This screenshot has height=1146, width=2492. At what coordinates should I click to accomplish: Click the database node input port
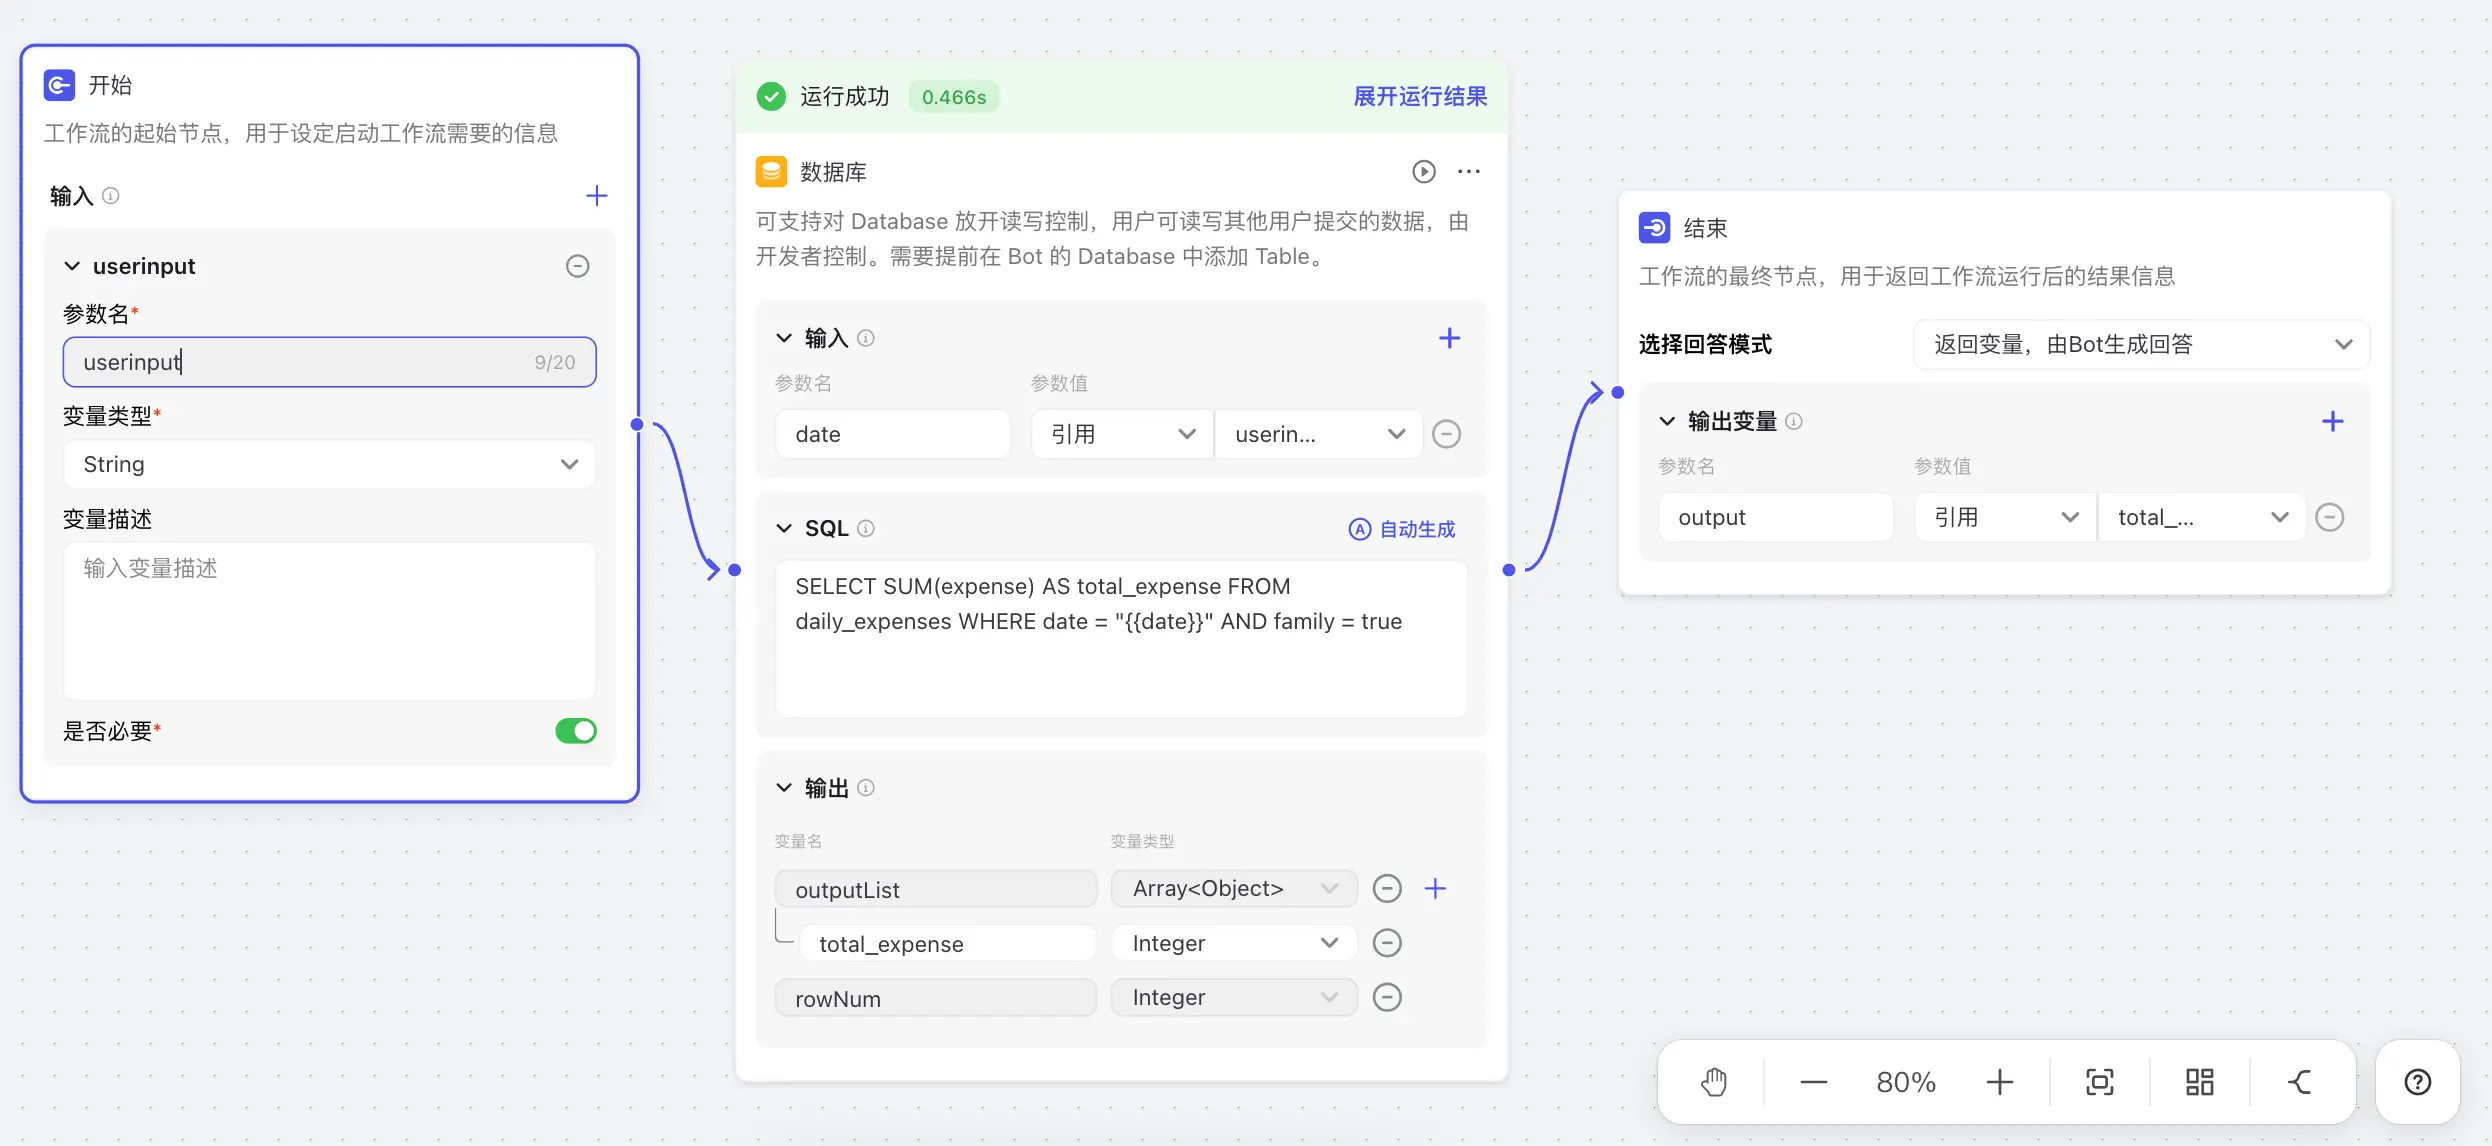point(735,570)
